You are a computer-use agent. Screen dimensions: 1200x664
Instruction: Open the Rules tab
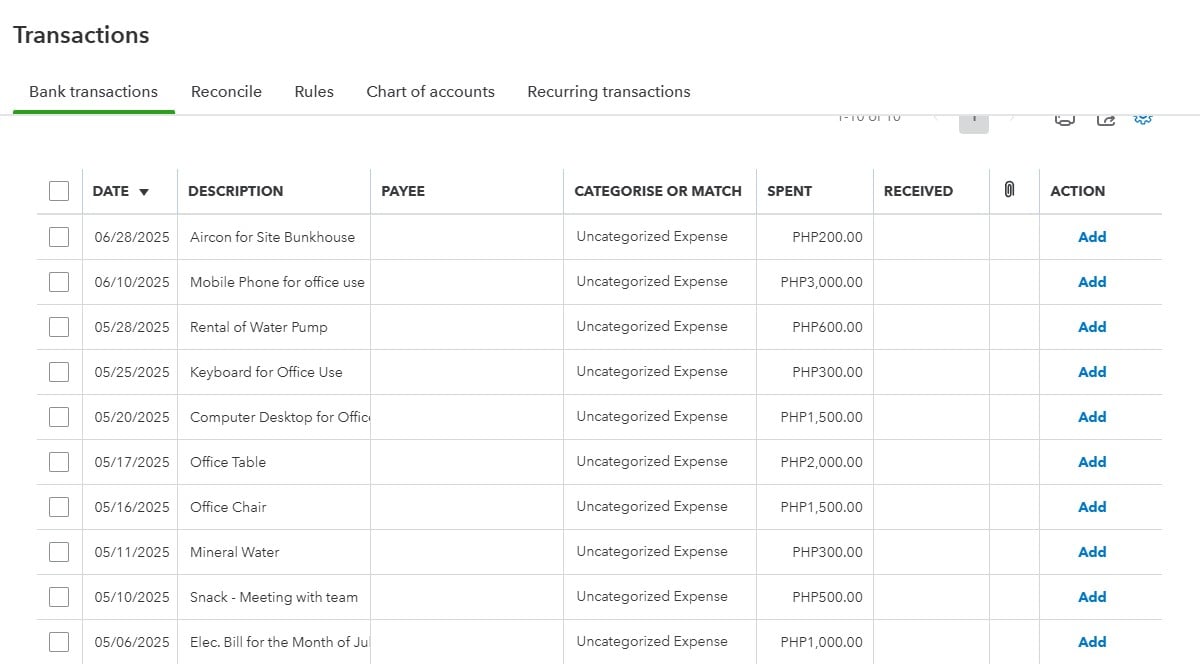tap(314, 92)
